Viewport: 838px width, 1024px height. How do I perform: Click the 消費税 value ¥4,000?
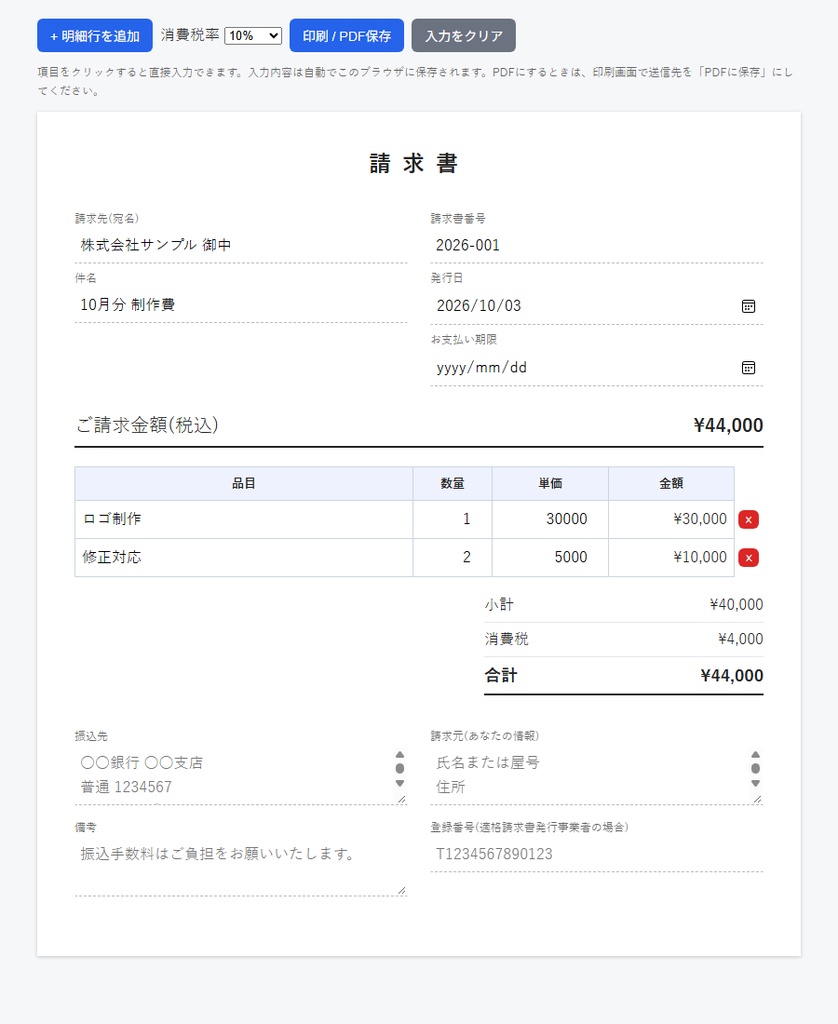coord(740,639)
